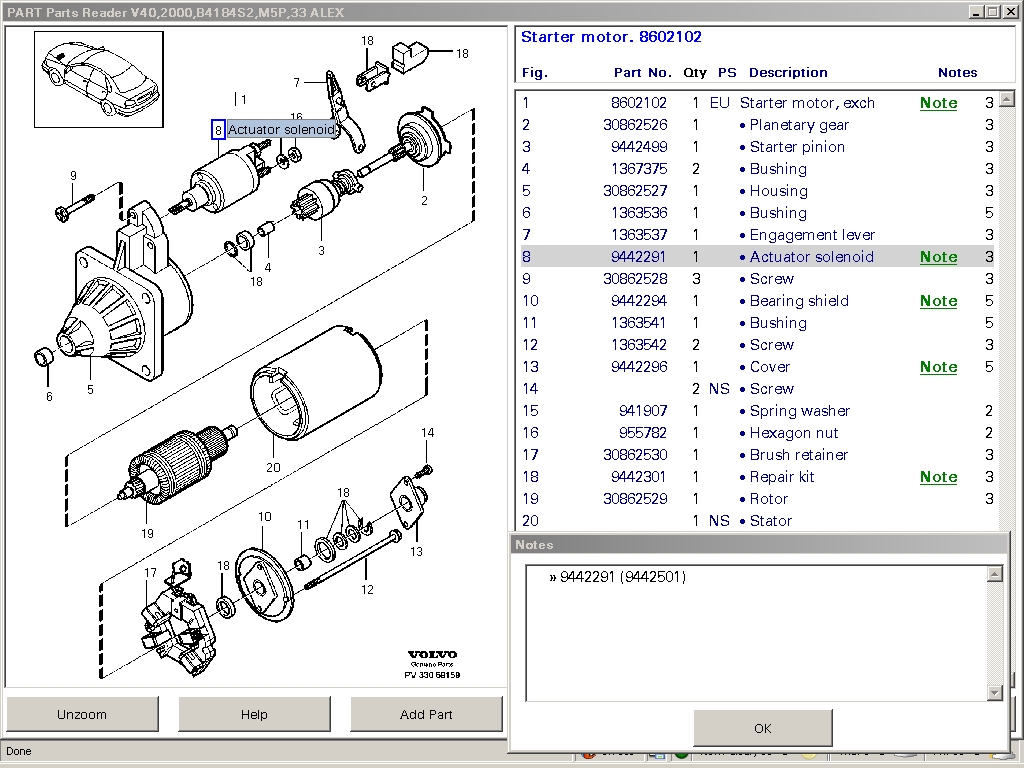
Task: Click callout 3 in the diagram
Action: [321, 250]
